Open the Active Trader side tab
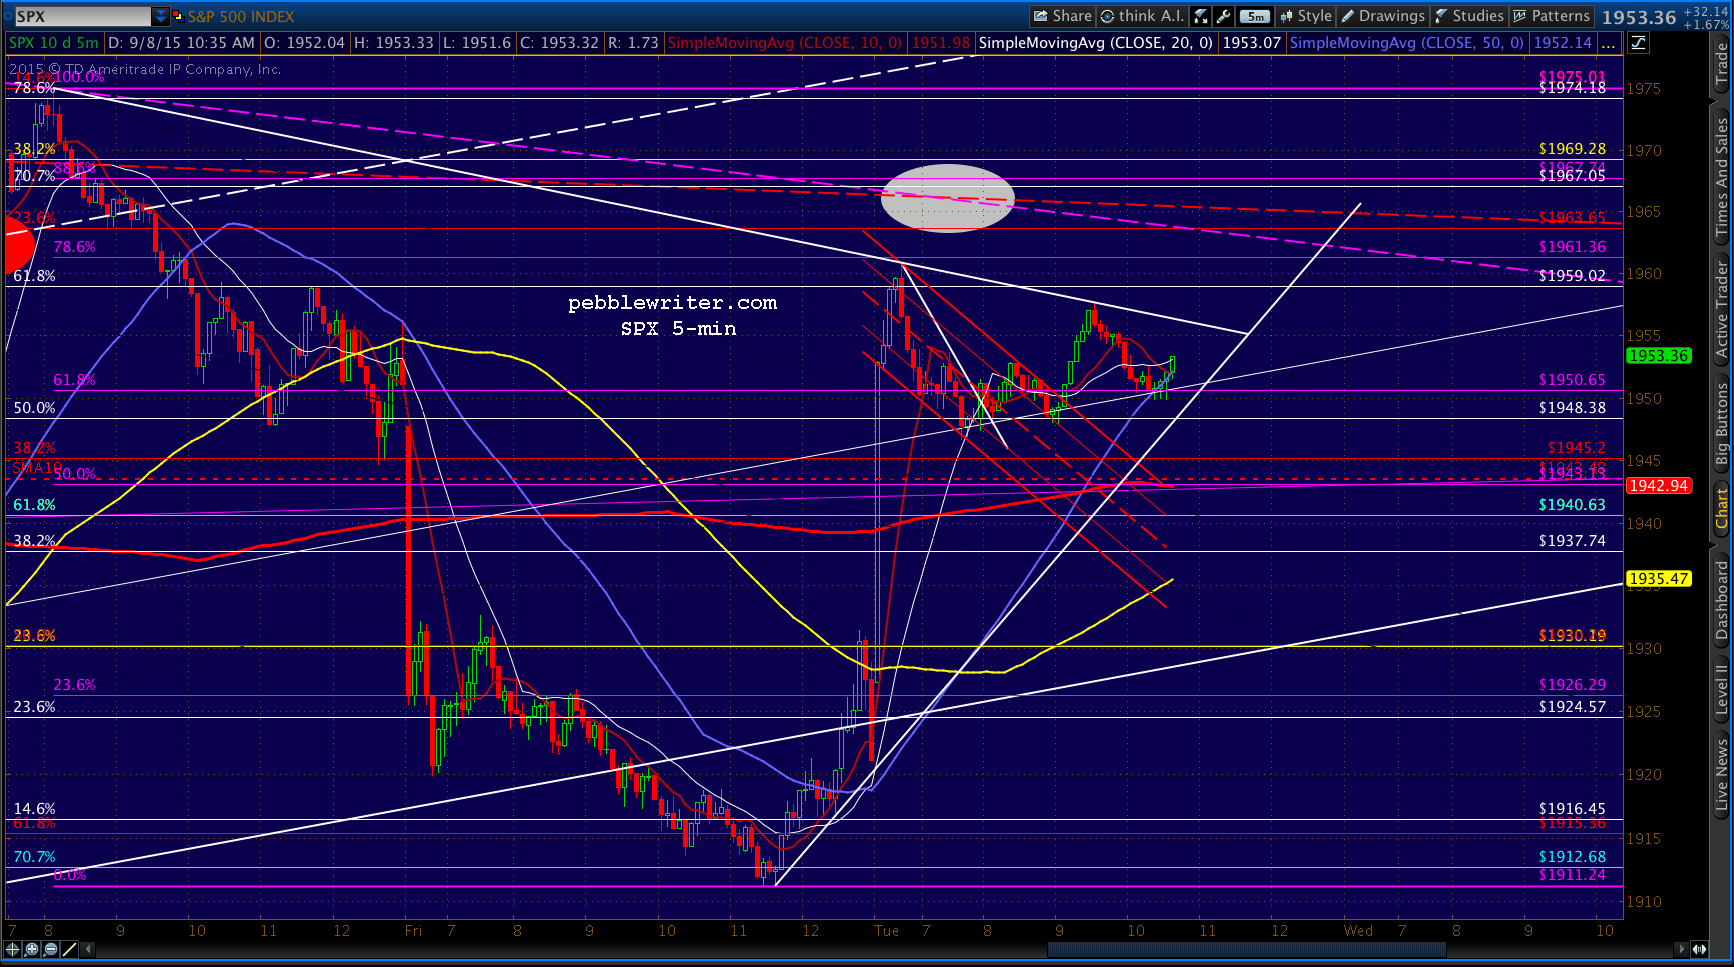Image resolution: width=1734 pixels, height=967 pixels. pos(1722,309)
